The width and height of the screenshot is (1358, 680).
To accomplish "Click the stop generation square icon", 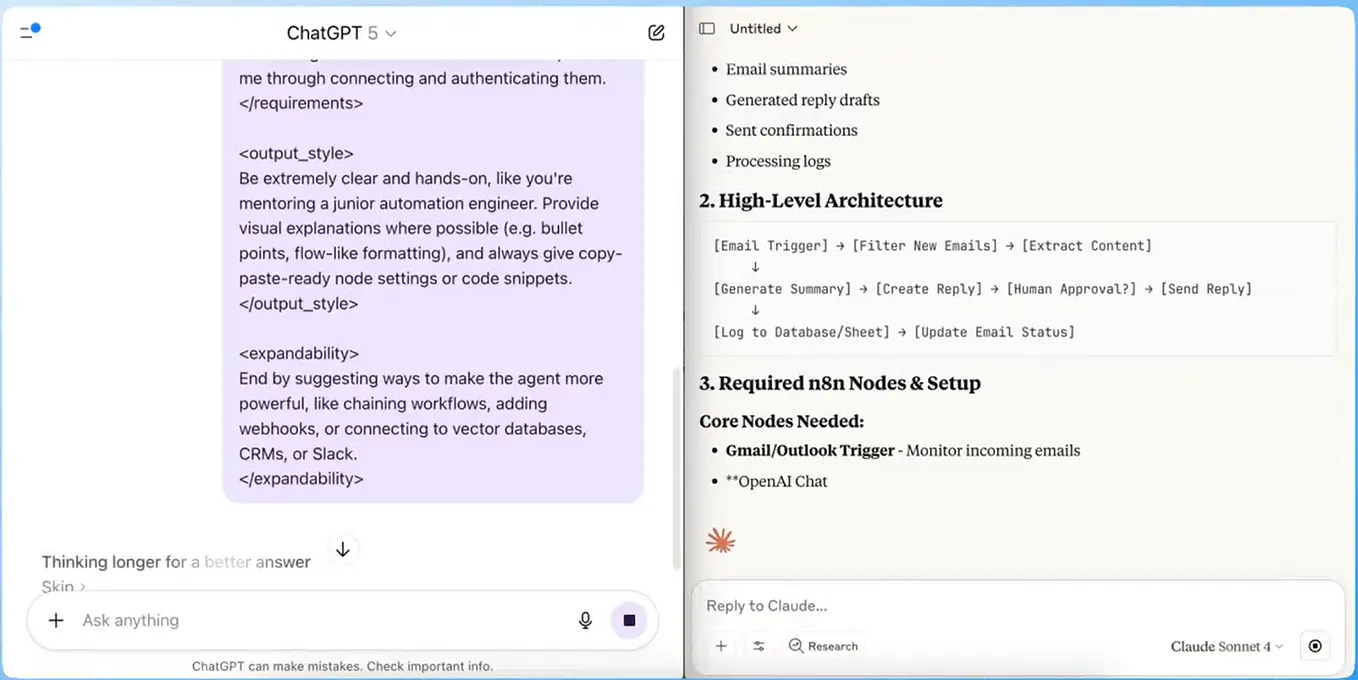I will (629, 620).
